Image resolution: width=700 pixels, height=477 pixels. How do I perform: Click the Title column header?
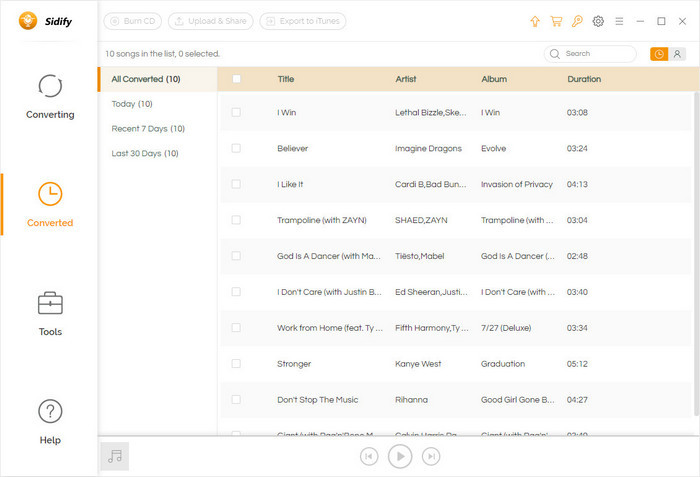click(286, 79)
